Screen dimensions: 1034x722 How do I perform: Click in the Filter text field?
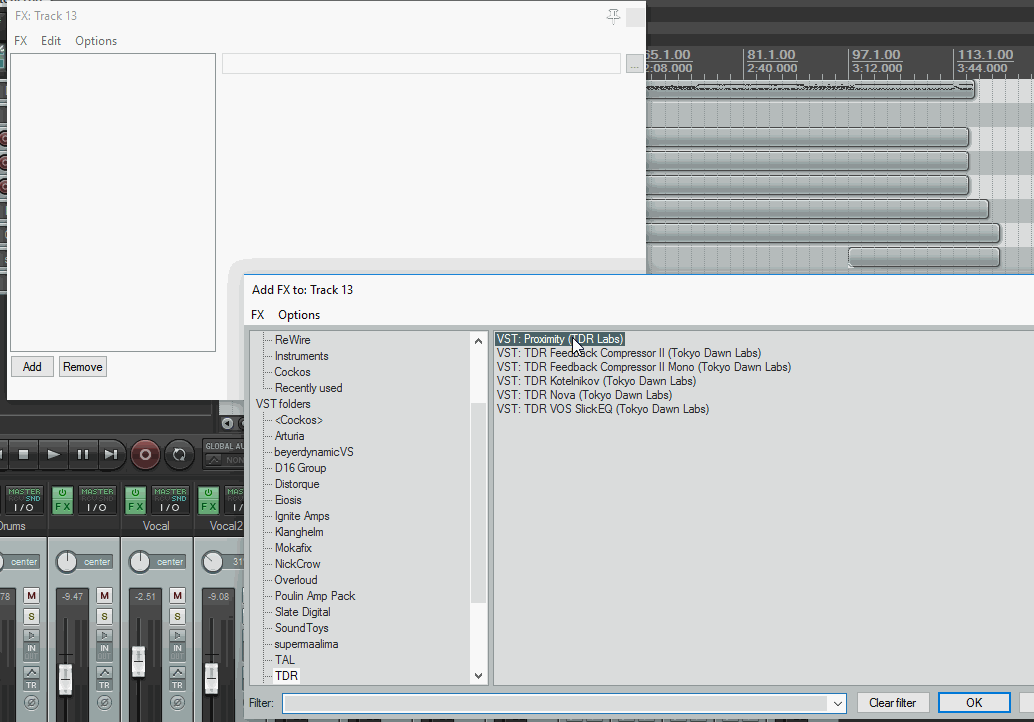pos(555,703)
